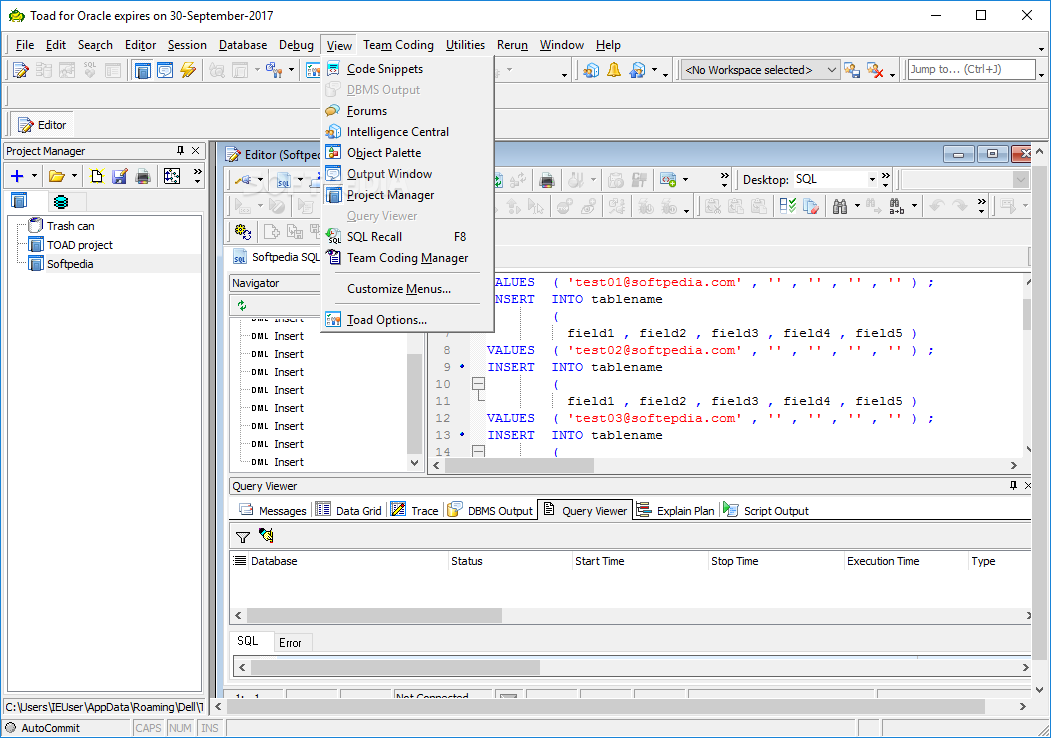Click the printer icon in Project Manager toolbar
Viewport: 1051px width, 738px height.
143,176
